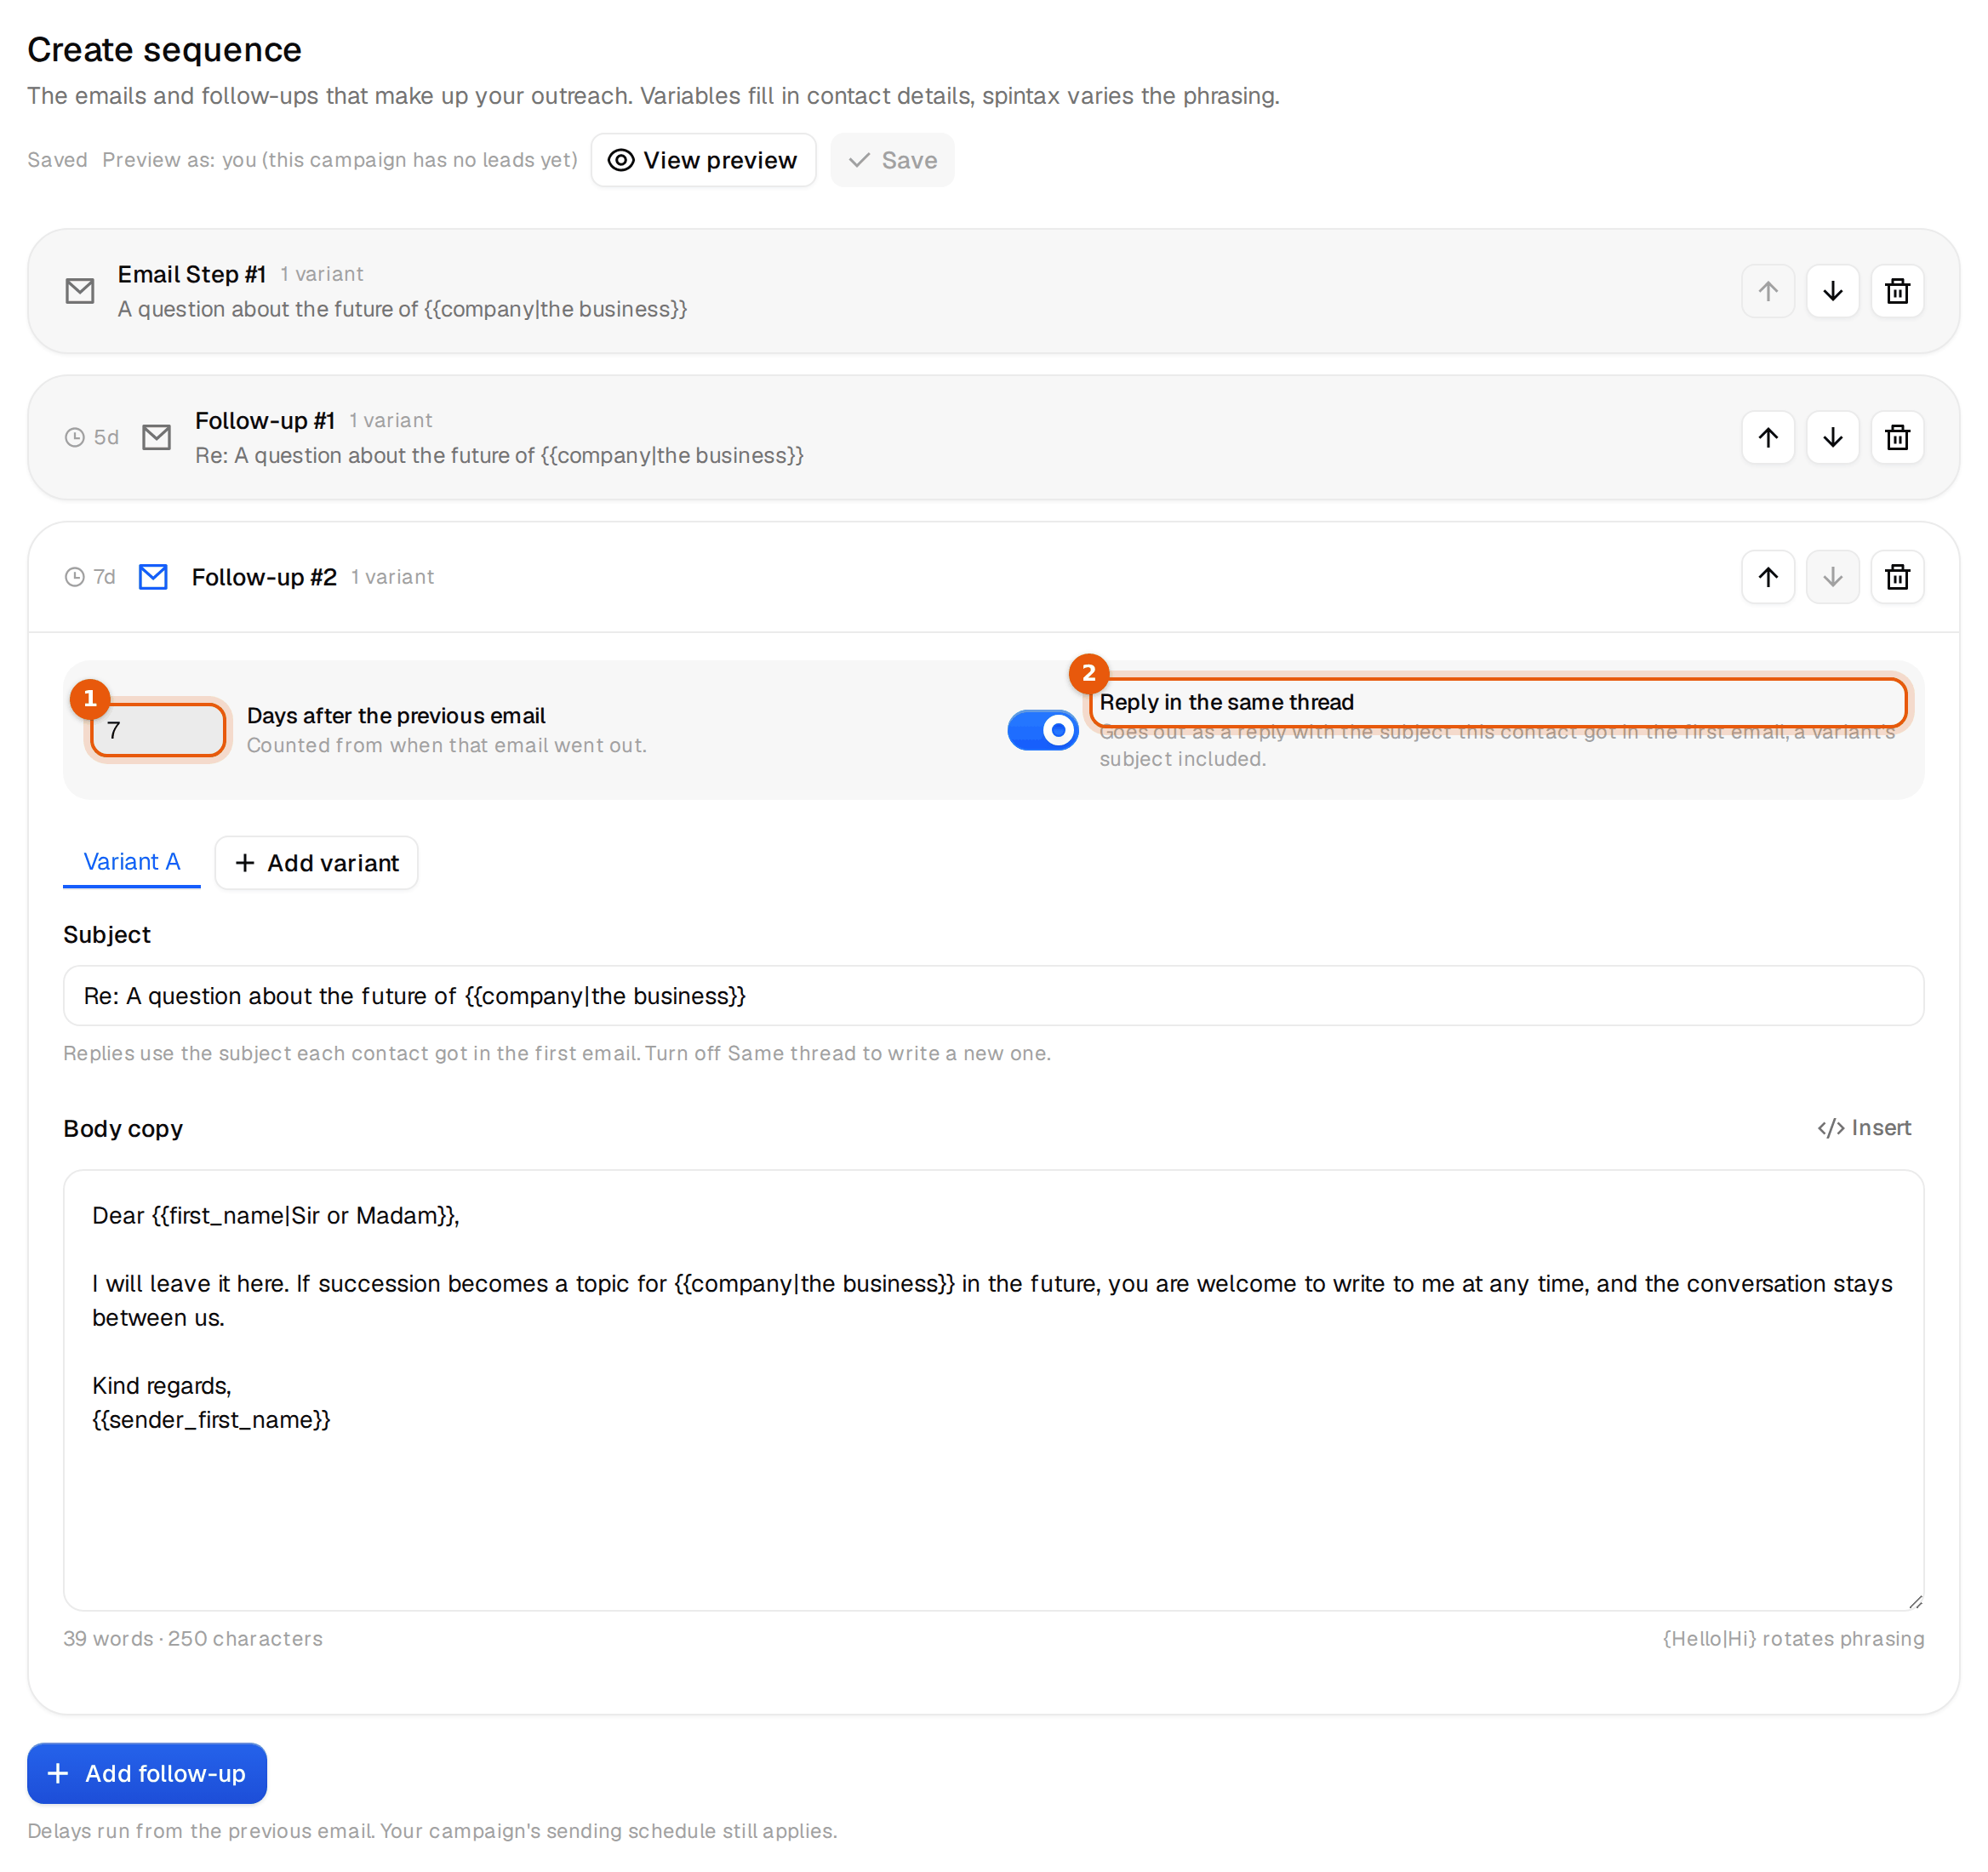This screenshot has width=1988, height=1872.
Task: Click the envelope icon of Email Step #1
Action: coord(80,291)
